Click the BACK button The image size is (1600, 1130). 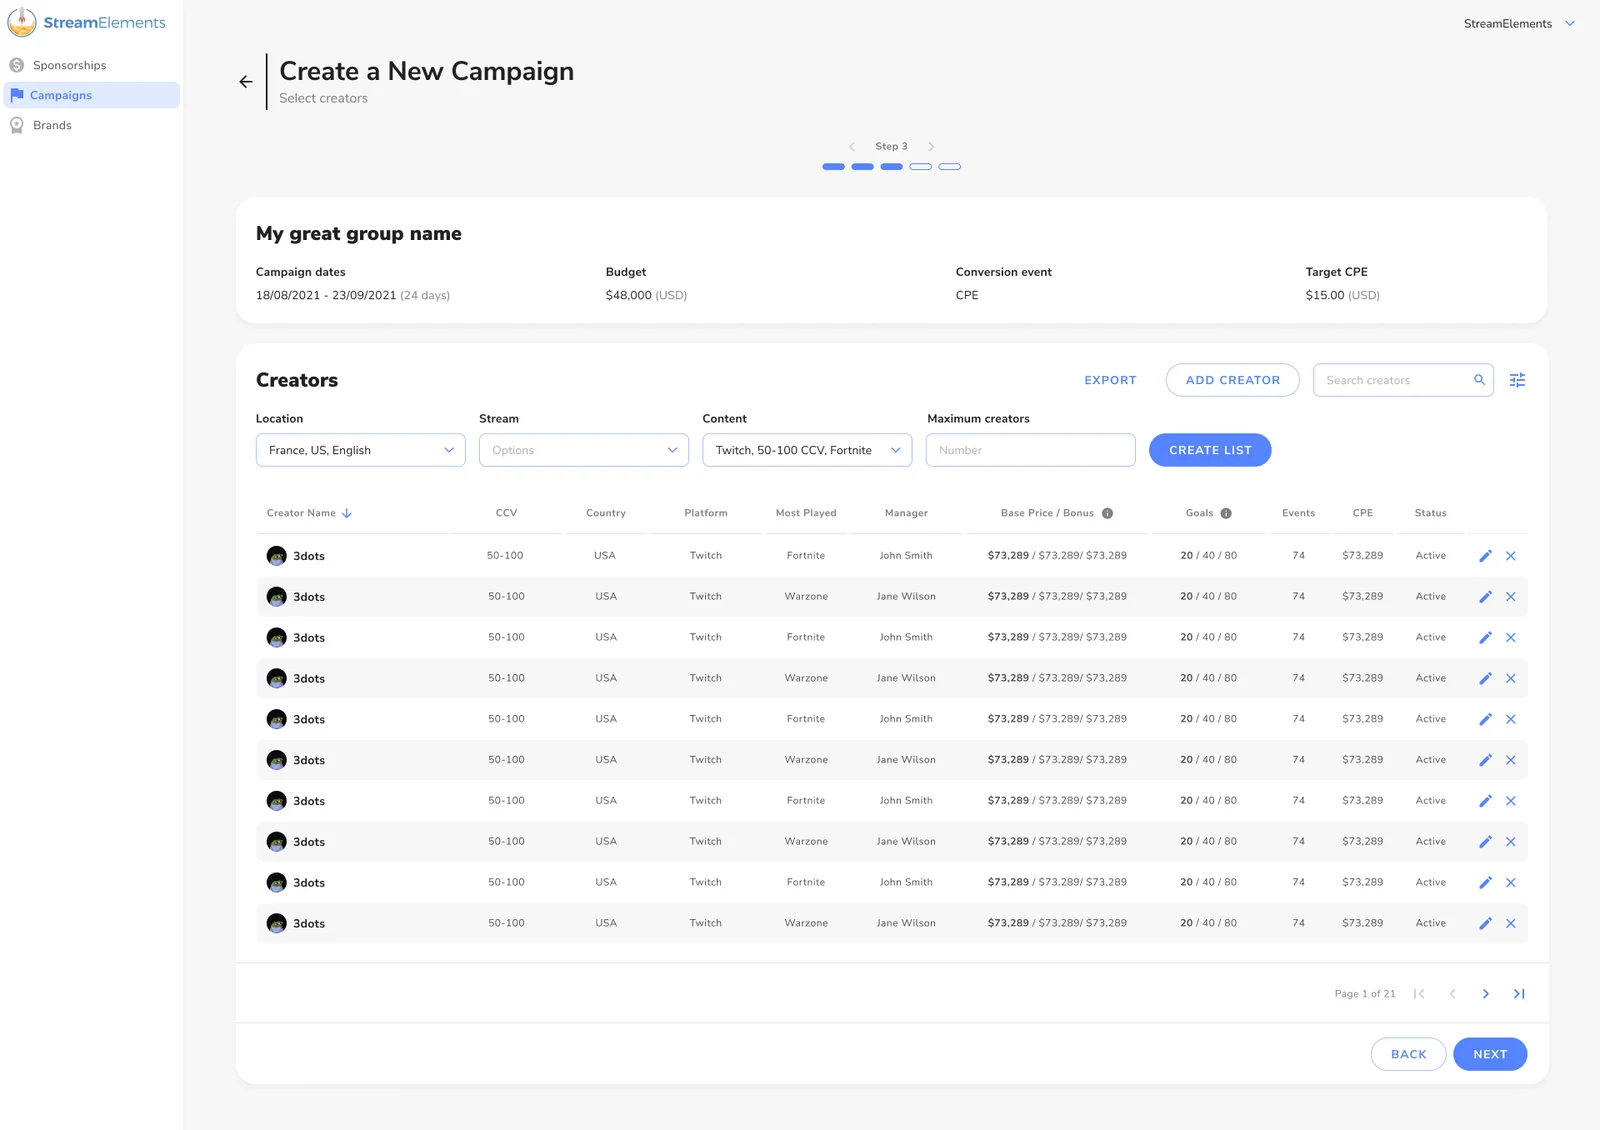coord(1408,1054)
